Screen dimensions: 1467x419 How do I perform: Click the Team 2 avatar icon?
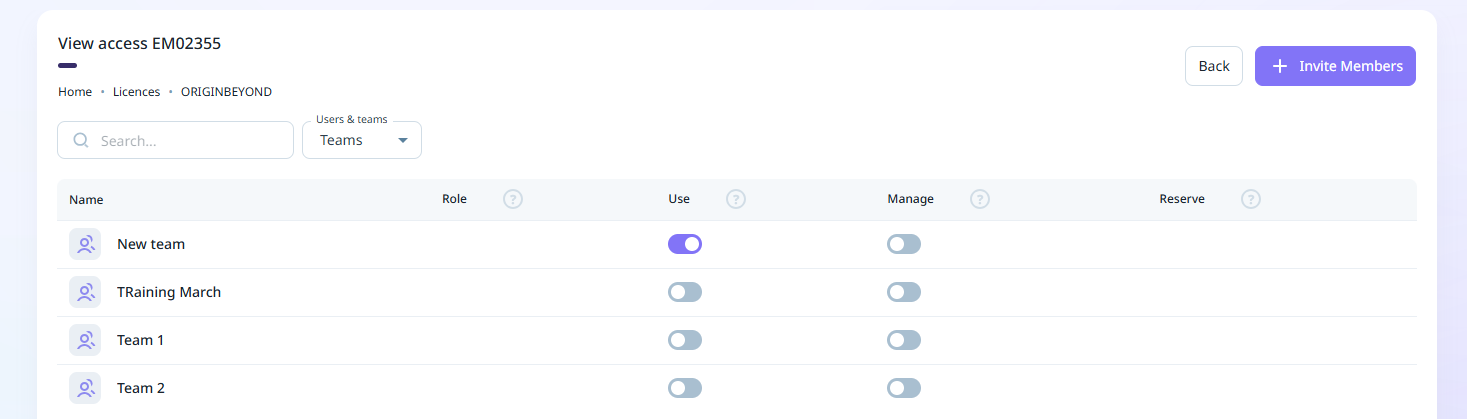click(85, 388)
